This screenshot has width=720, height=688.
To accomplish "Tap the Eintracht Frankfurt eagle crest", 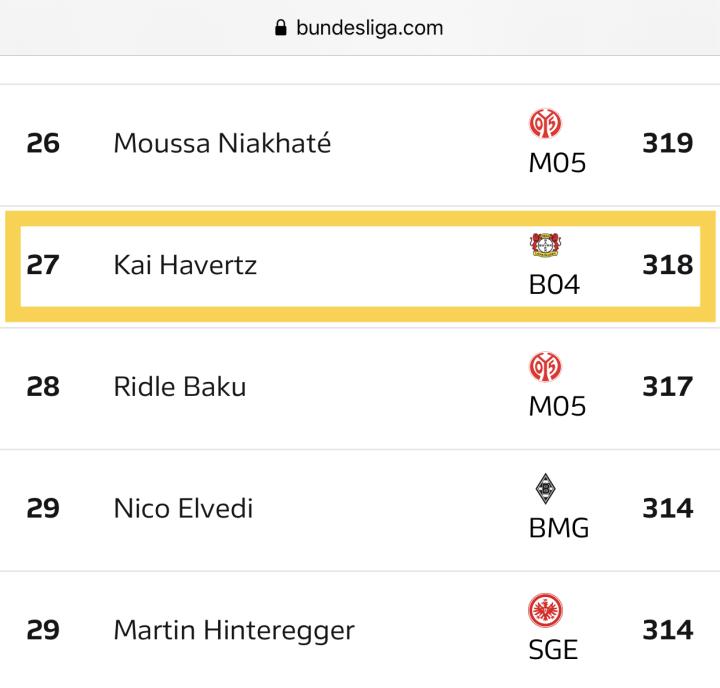I will 545,611.
